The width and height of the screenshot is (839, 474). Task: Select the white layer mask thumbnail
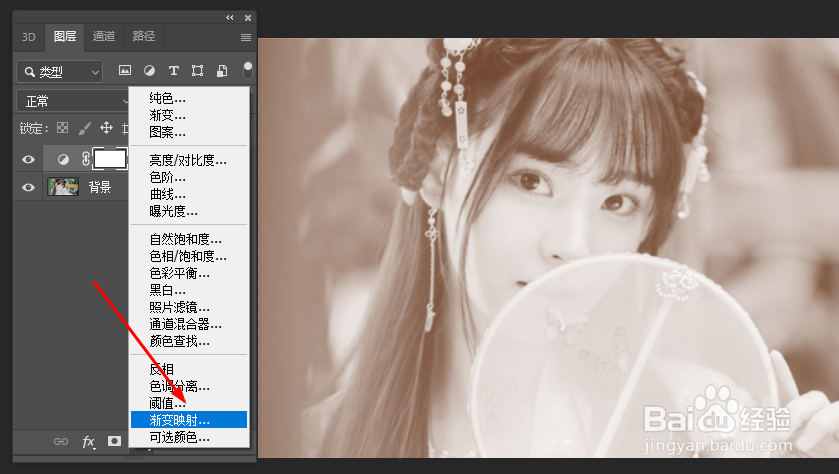110,159
